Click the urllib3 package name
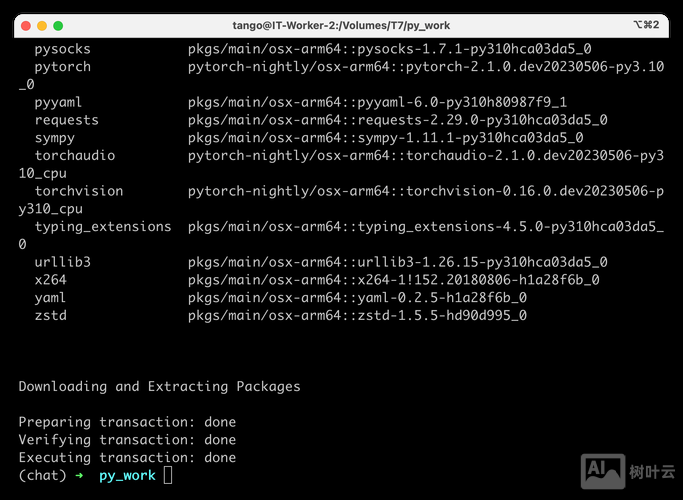This screenshot has width=683, height=500. click(x=62, y=262)
